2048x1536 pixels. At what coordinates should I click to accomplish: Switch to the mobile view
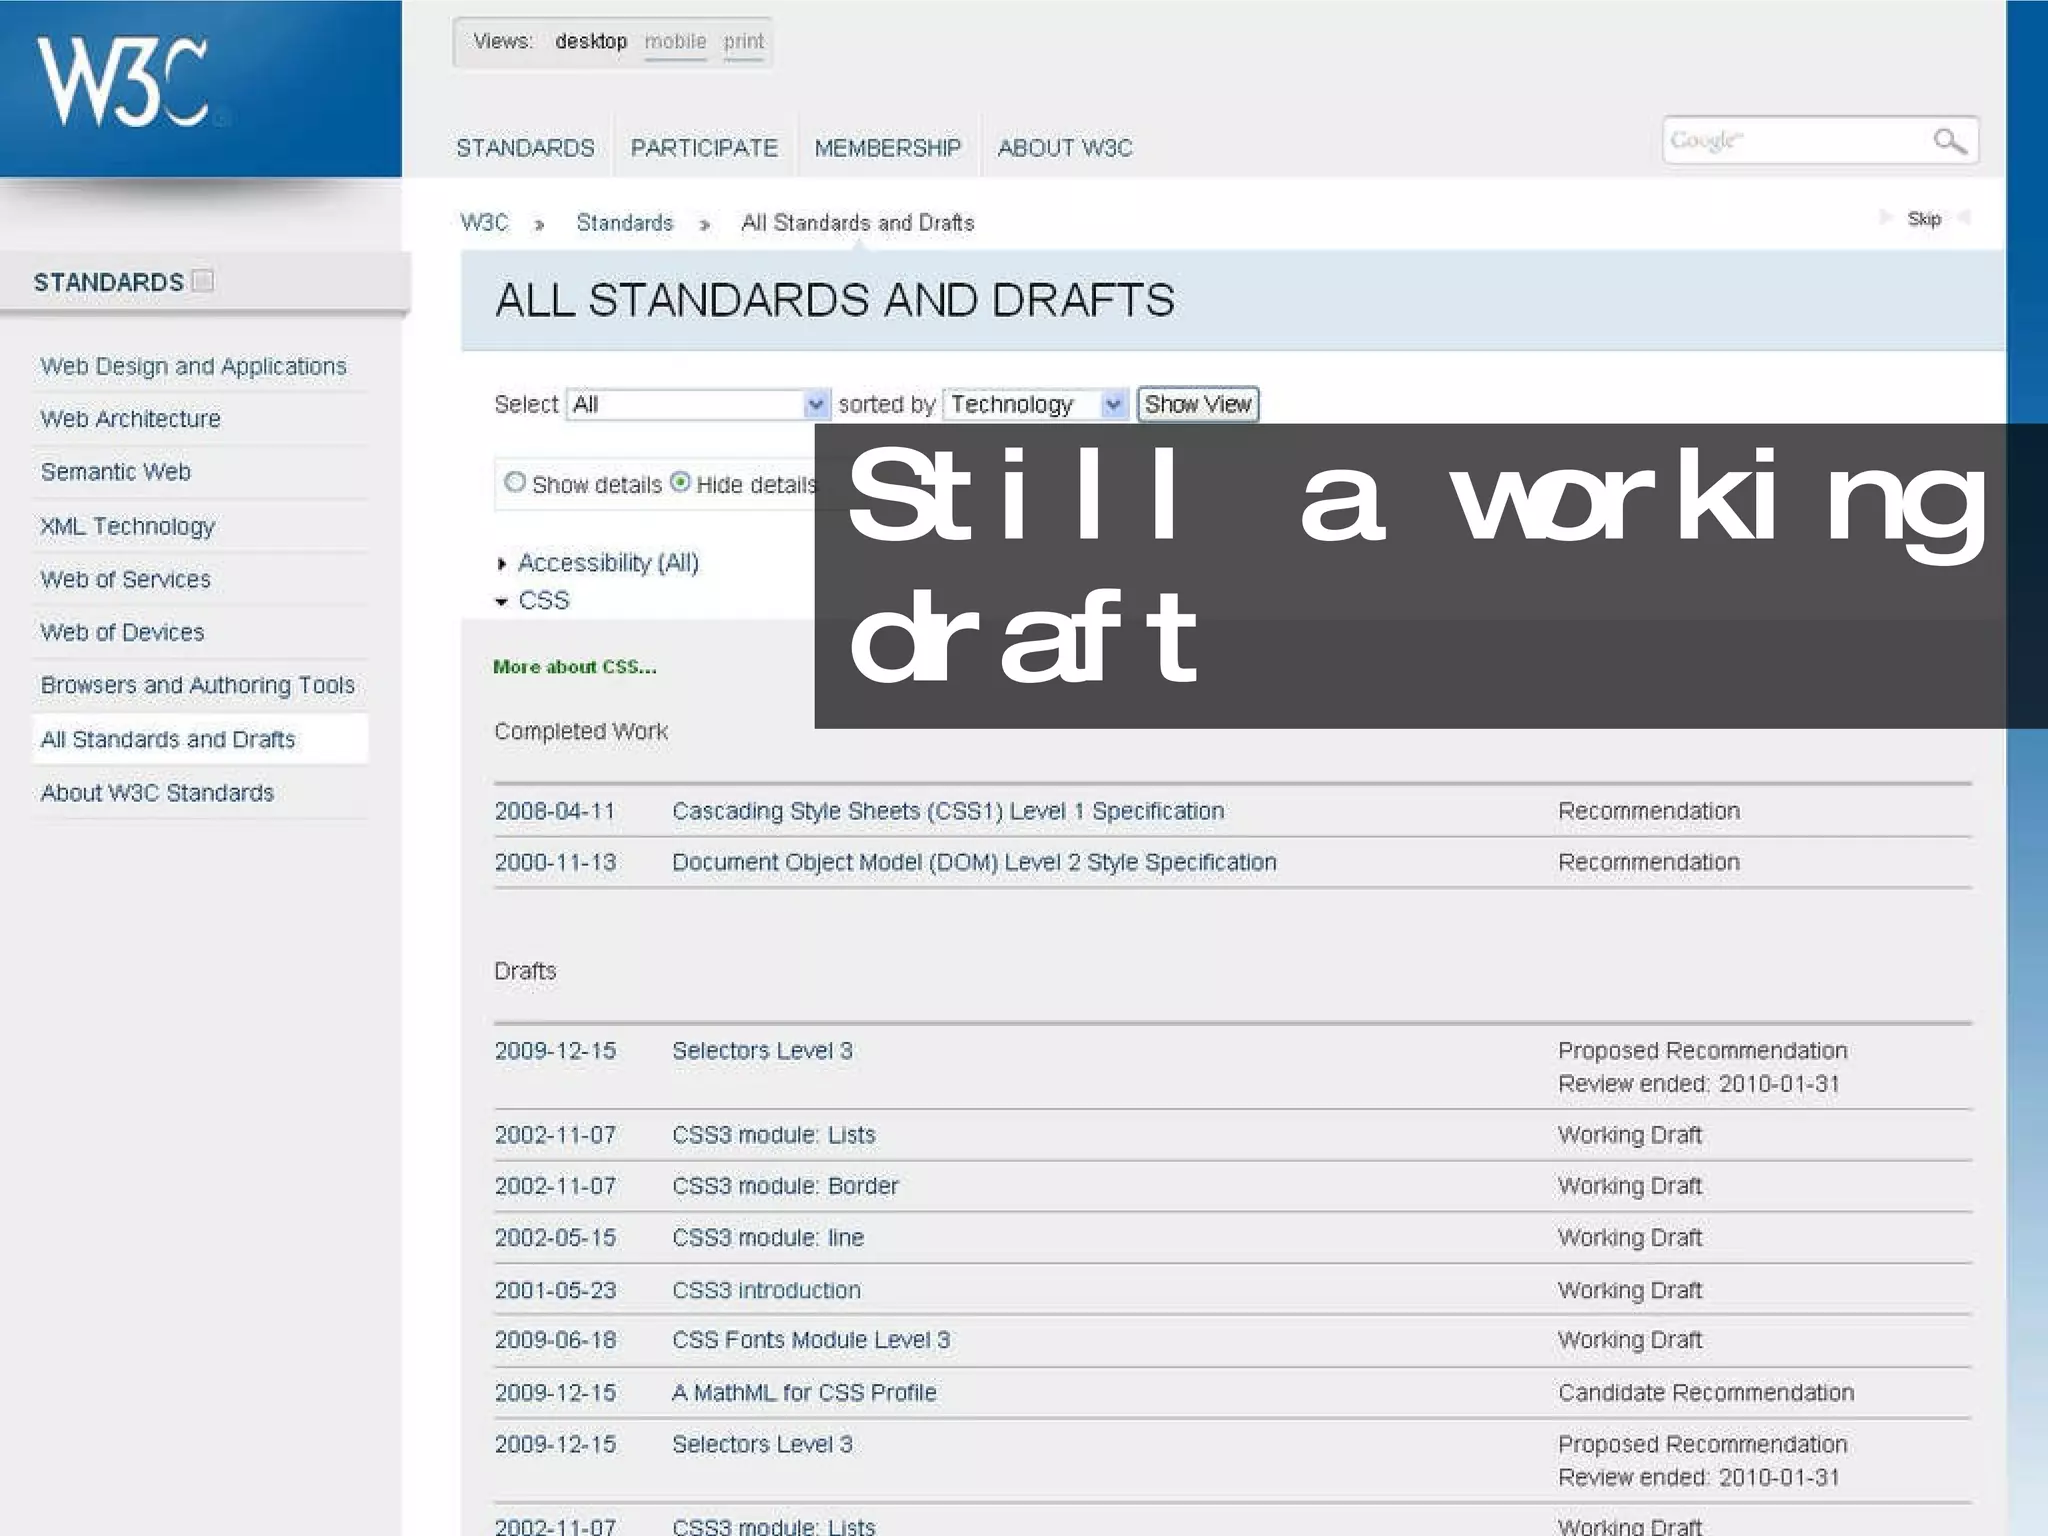(x=675, y=42)
